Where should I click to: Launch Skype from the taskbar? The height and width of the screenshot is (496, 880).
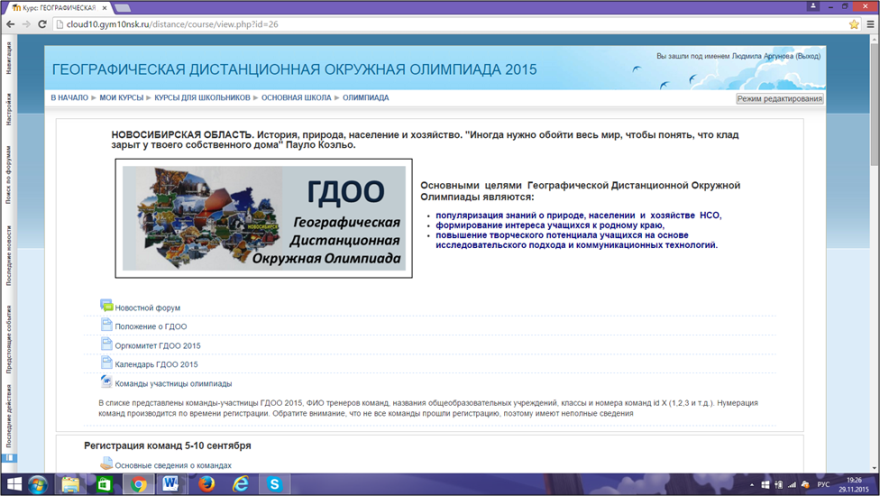coord(275,484)
